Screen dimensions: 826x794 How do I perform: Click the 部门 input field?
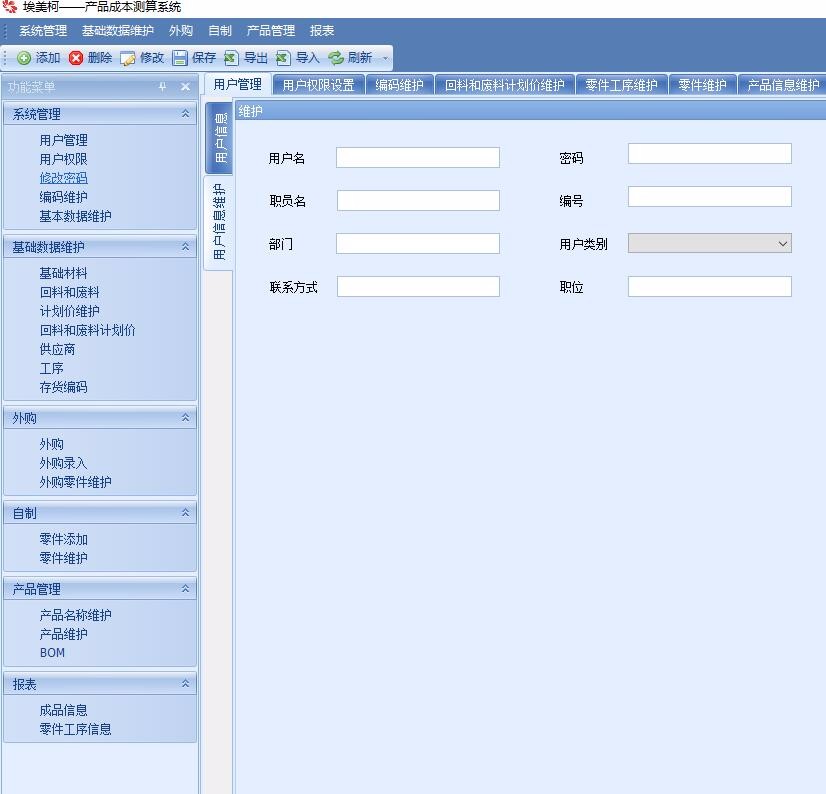pyautogui.click(x=418, y=243)
